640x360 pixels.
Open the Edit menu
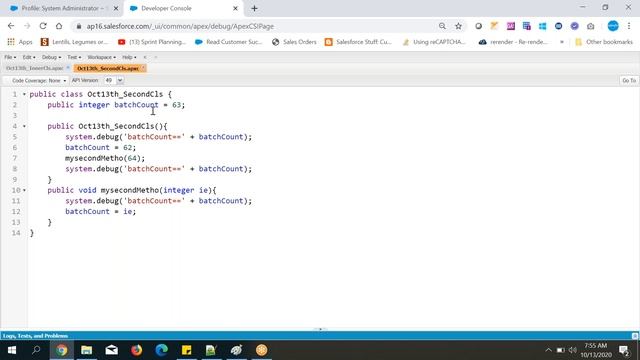point(29,57)
